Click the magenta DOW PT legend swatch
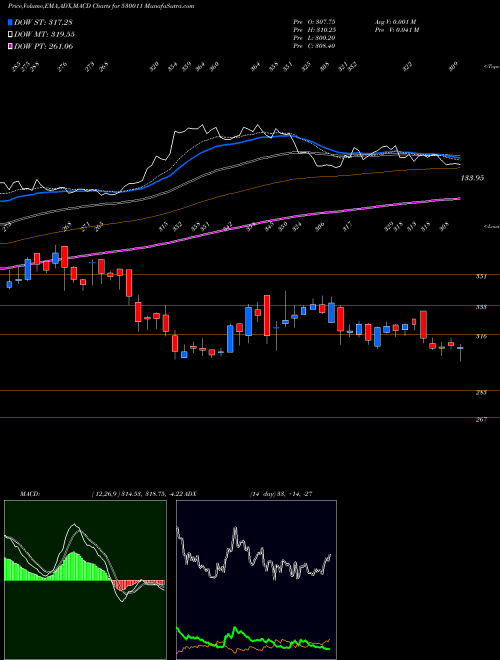 point(10,46)
